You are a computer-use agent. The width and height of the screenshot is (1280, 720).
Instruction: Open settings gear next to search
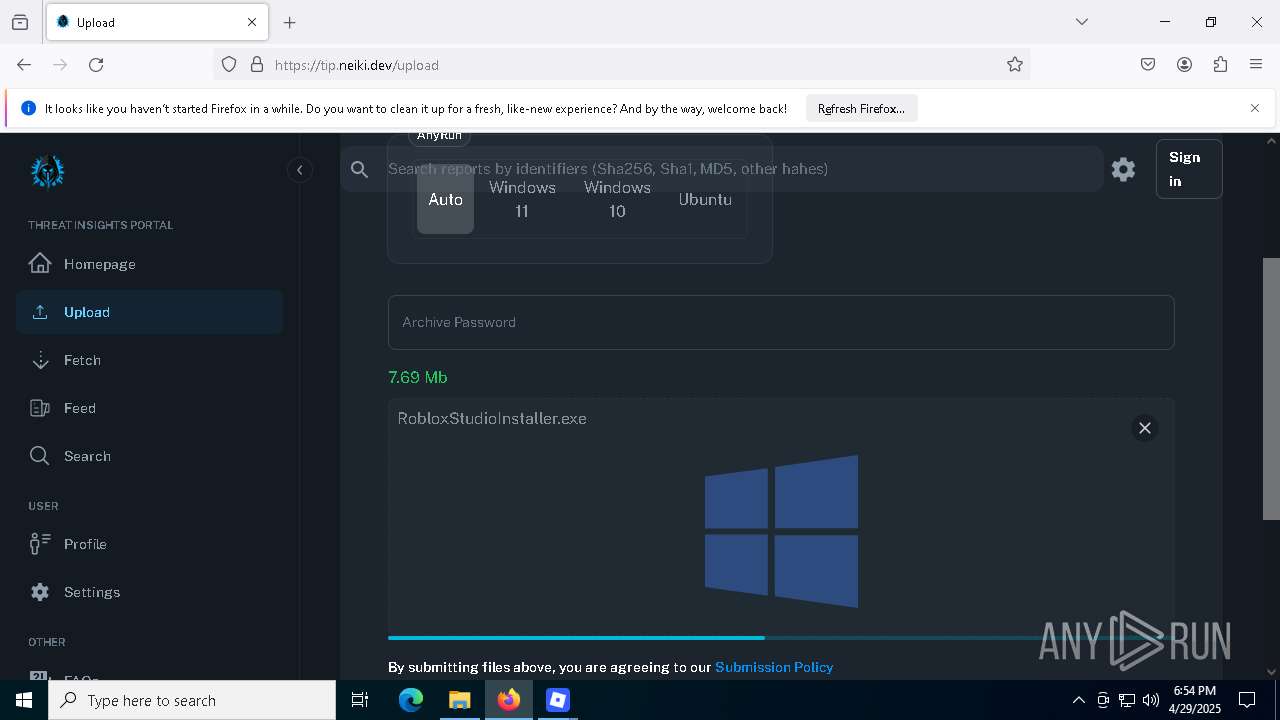pos(1123,169)
